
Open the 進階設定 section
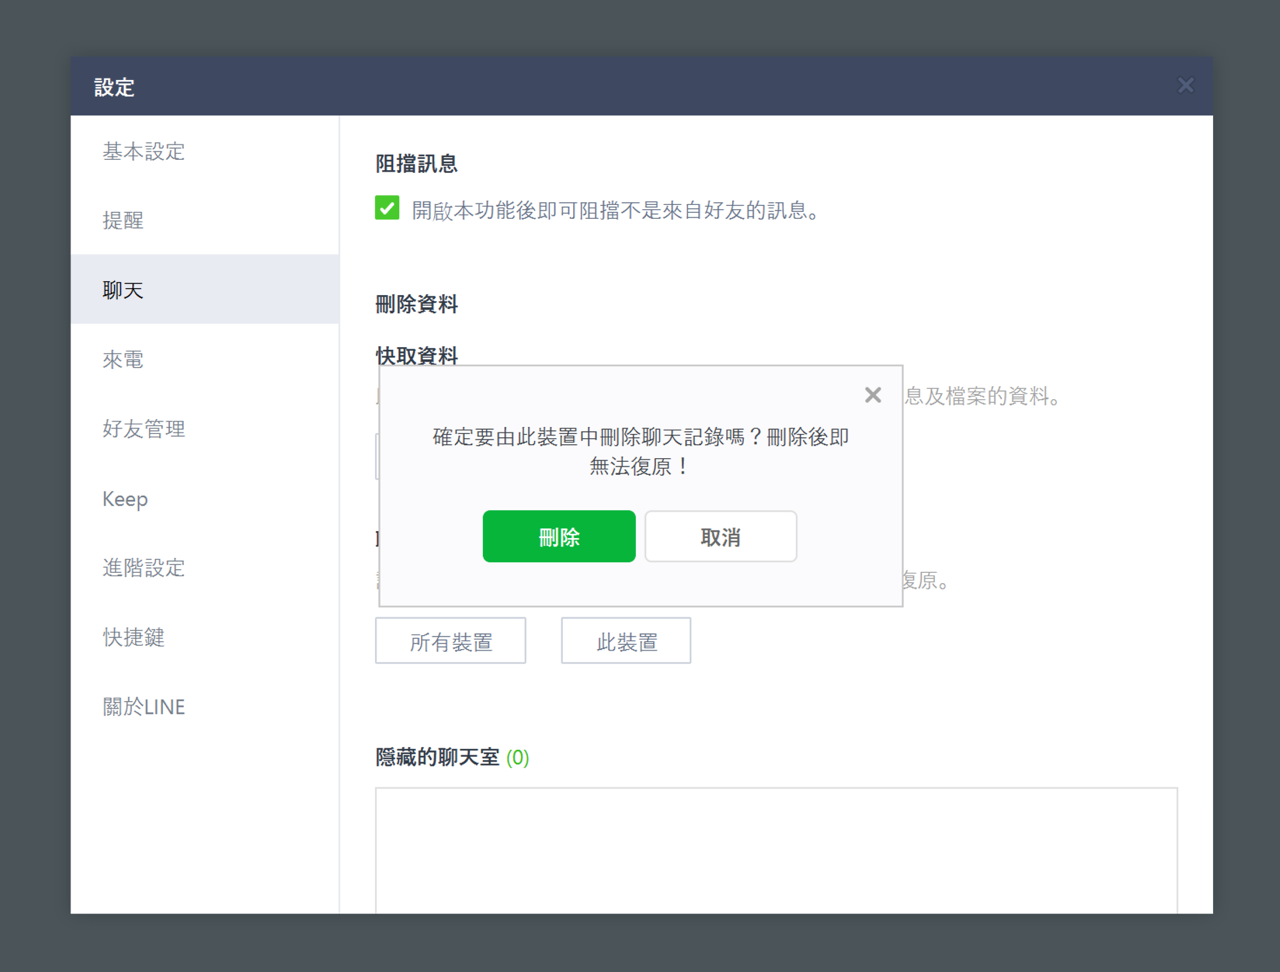(205, 567)
